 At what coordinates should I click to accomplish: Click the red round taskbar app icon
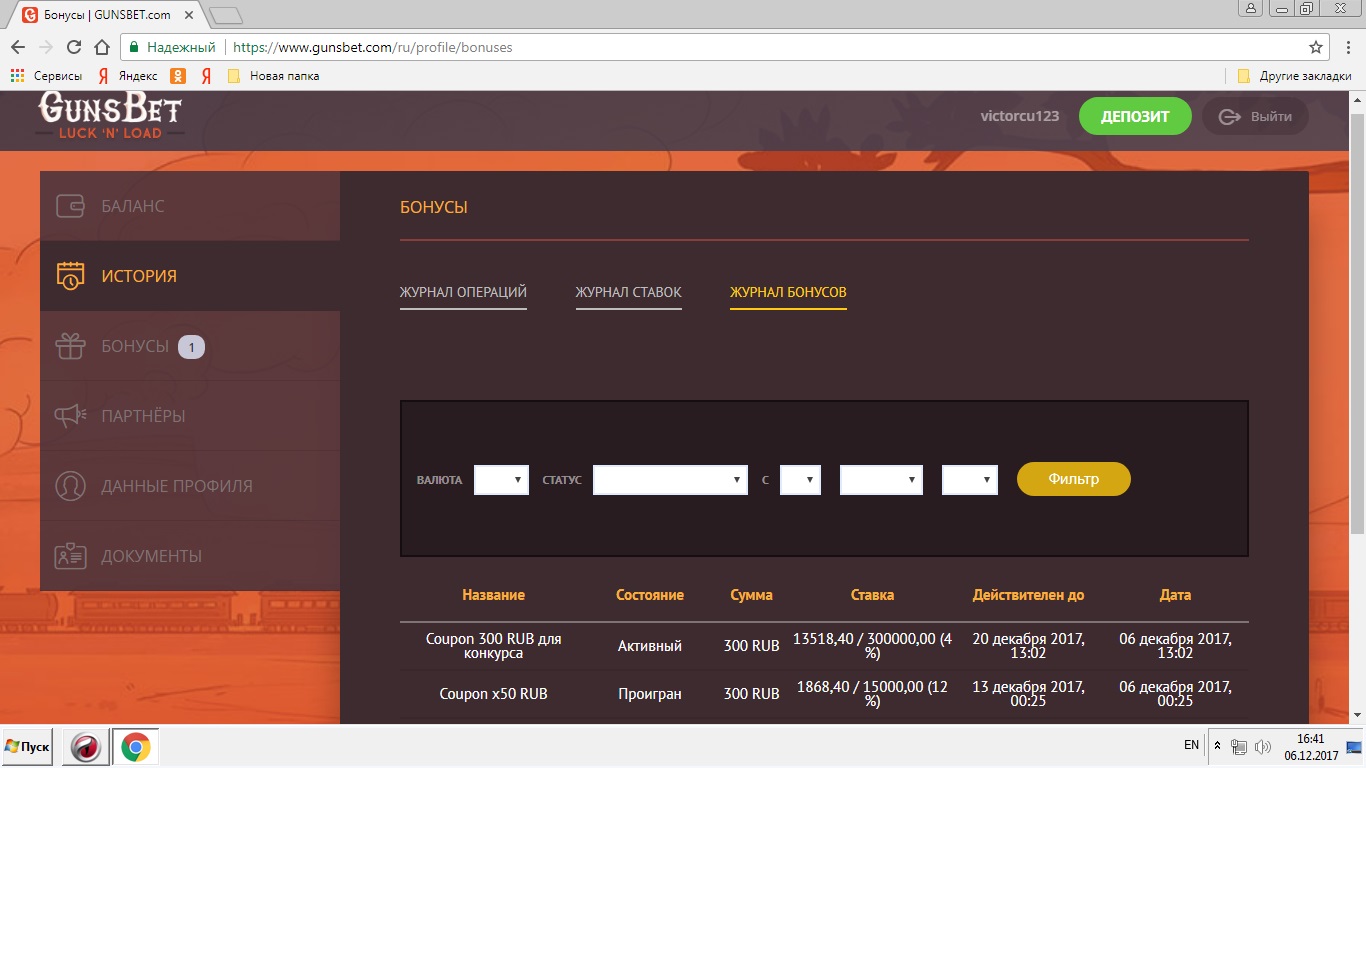[86, 747]
